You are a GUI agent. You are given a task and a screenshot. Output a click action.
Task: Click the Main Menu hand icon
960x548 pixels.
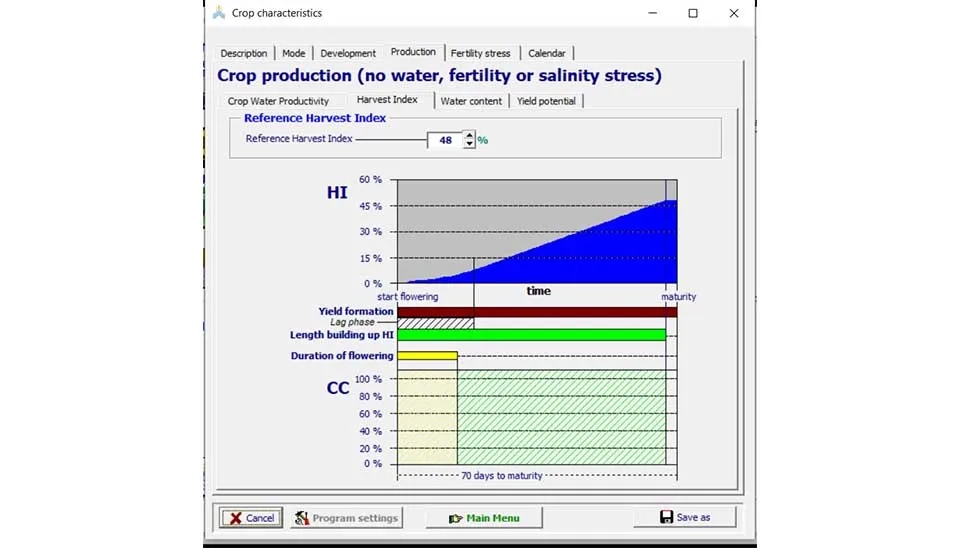tap(456, 518)
